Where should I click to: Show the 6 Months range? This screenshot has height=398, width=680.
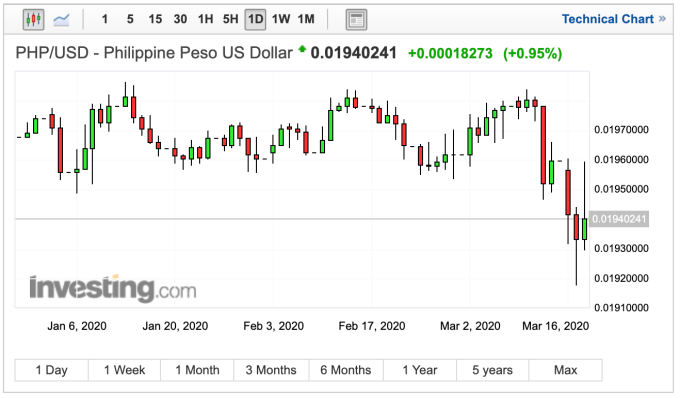coord(346,370)
